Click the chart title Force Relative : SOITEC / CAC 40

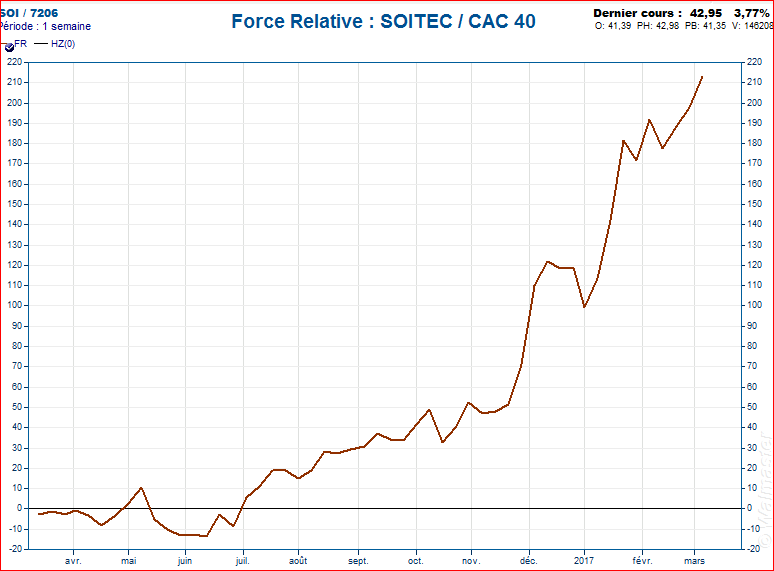pos(384,21)
